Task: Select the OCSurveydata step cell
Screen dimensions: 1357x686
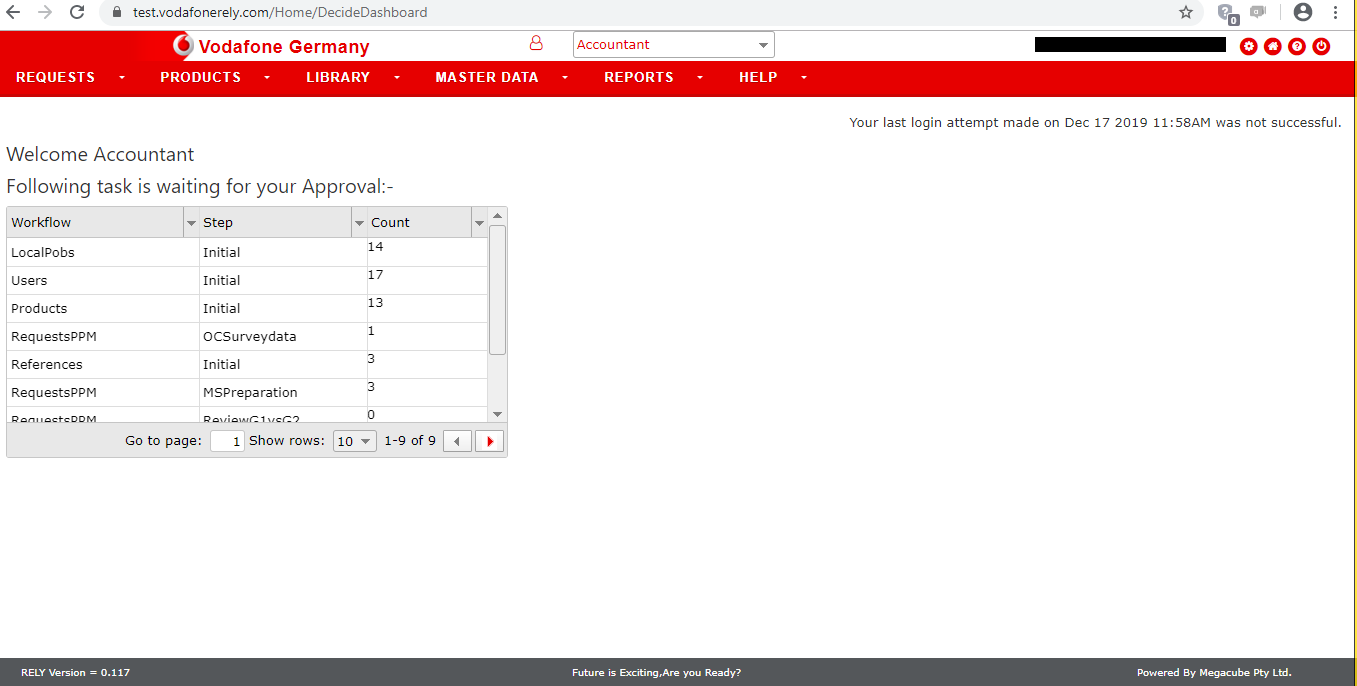Action: pos(283,336)
